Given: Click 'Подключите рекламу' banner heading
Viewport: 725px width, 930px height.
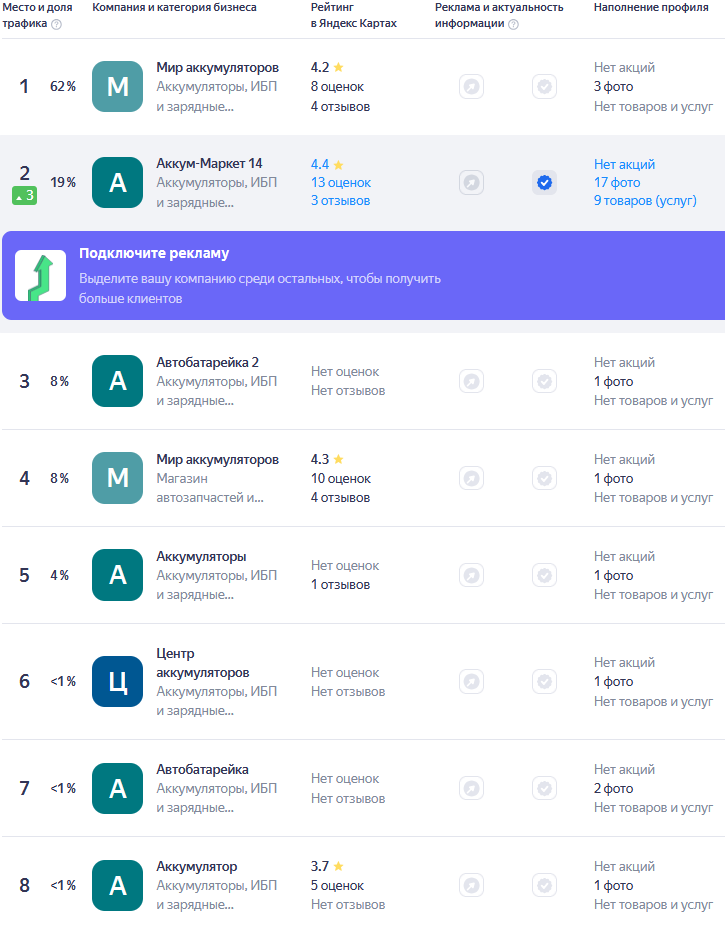Looking at the screenshot, I should [154, 253].
